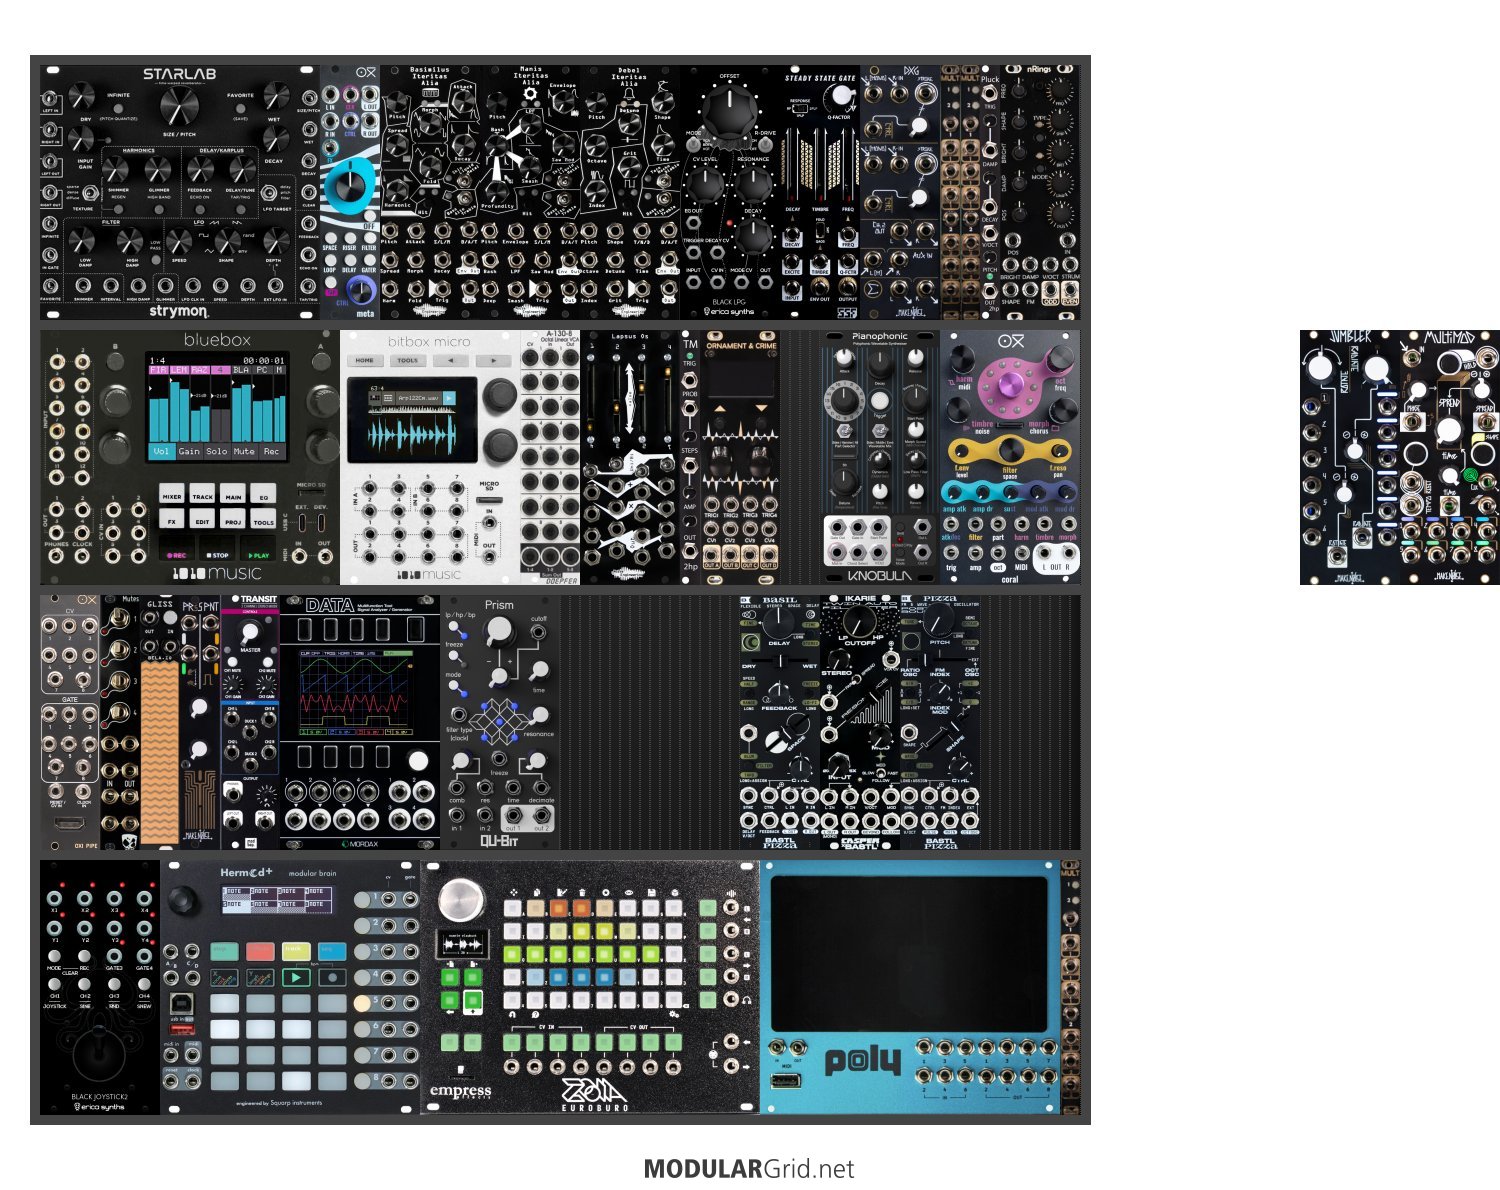Click the purple dial on OX coral module
The image size is (1500, 1190).
click(x=1011, y=383)
